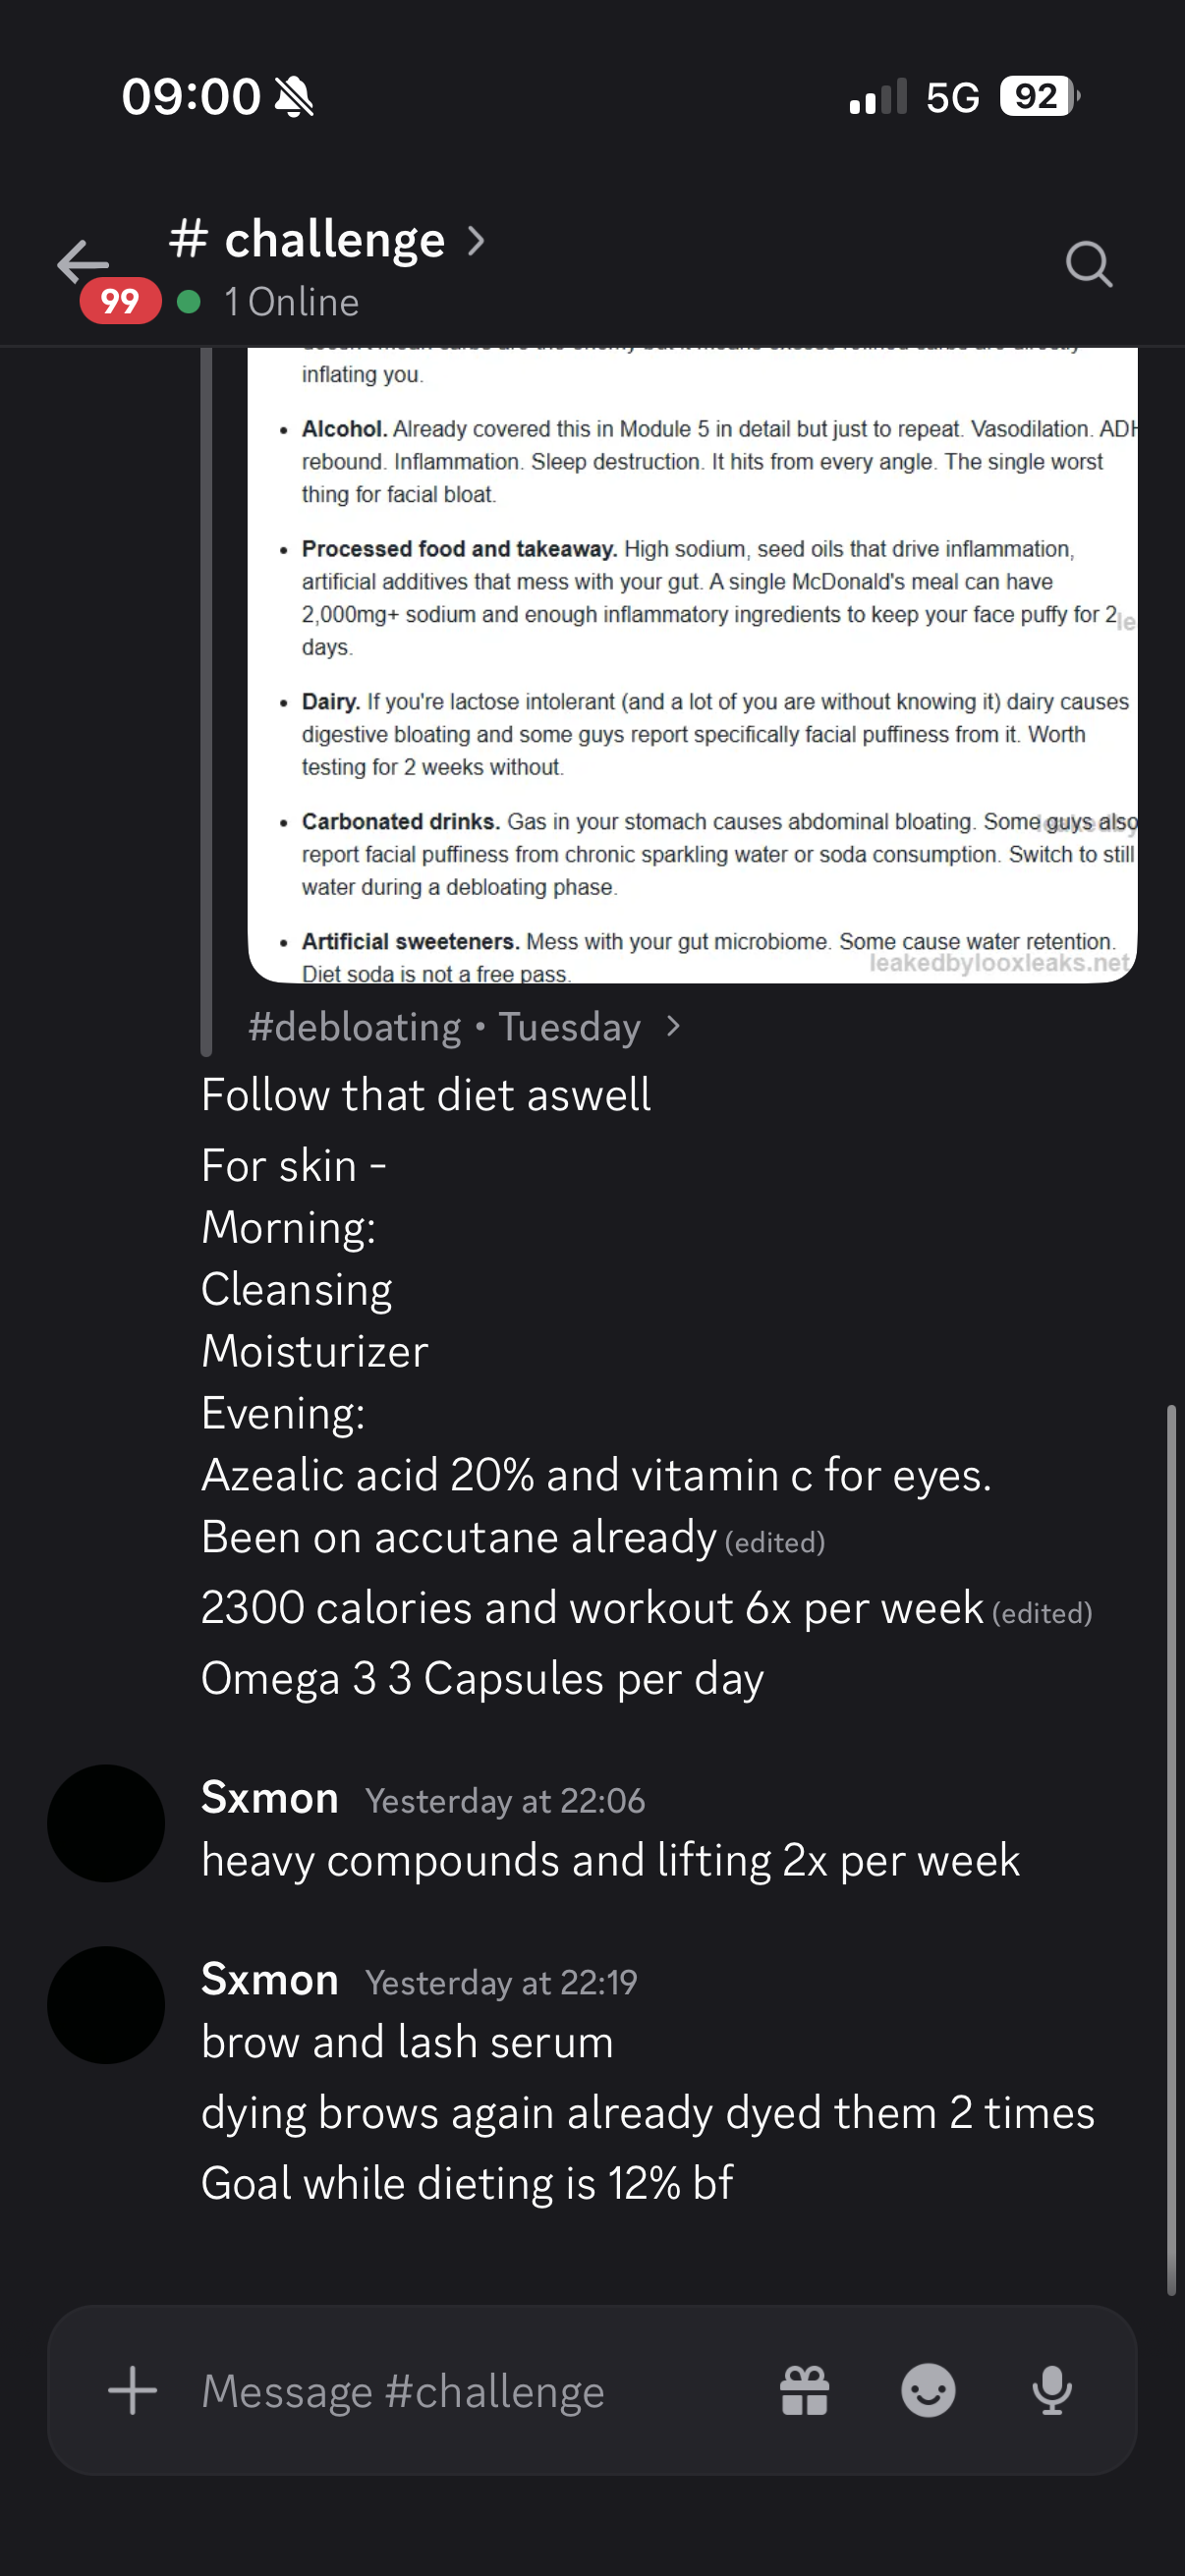Image resolution: width=1185 pixels, height=2576 pixels.
Task: Jump to the #debloating forwarded source
Action: [x=355, y=1027]
